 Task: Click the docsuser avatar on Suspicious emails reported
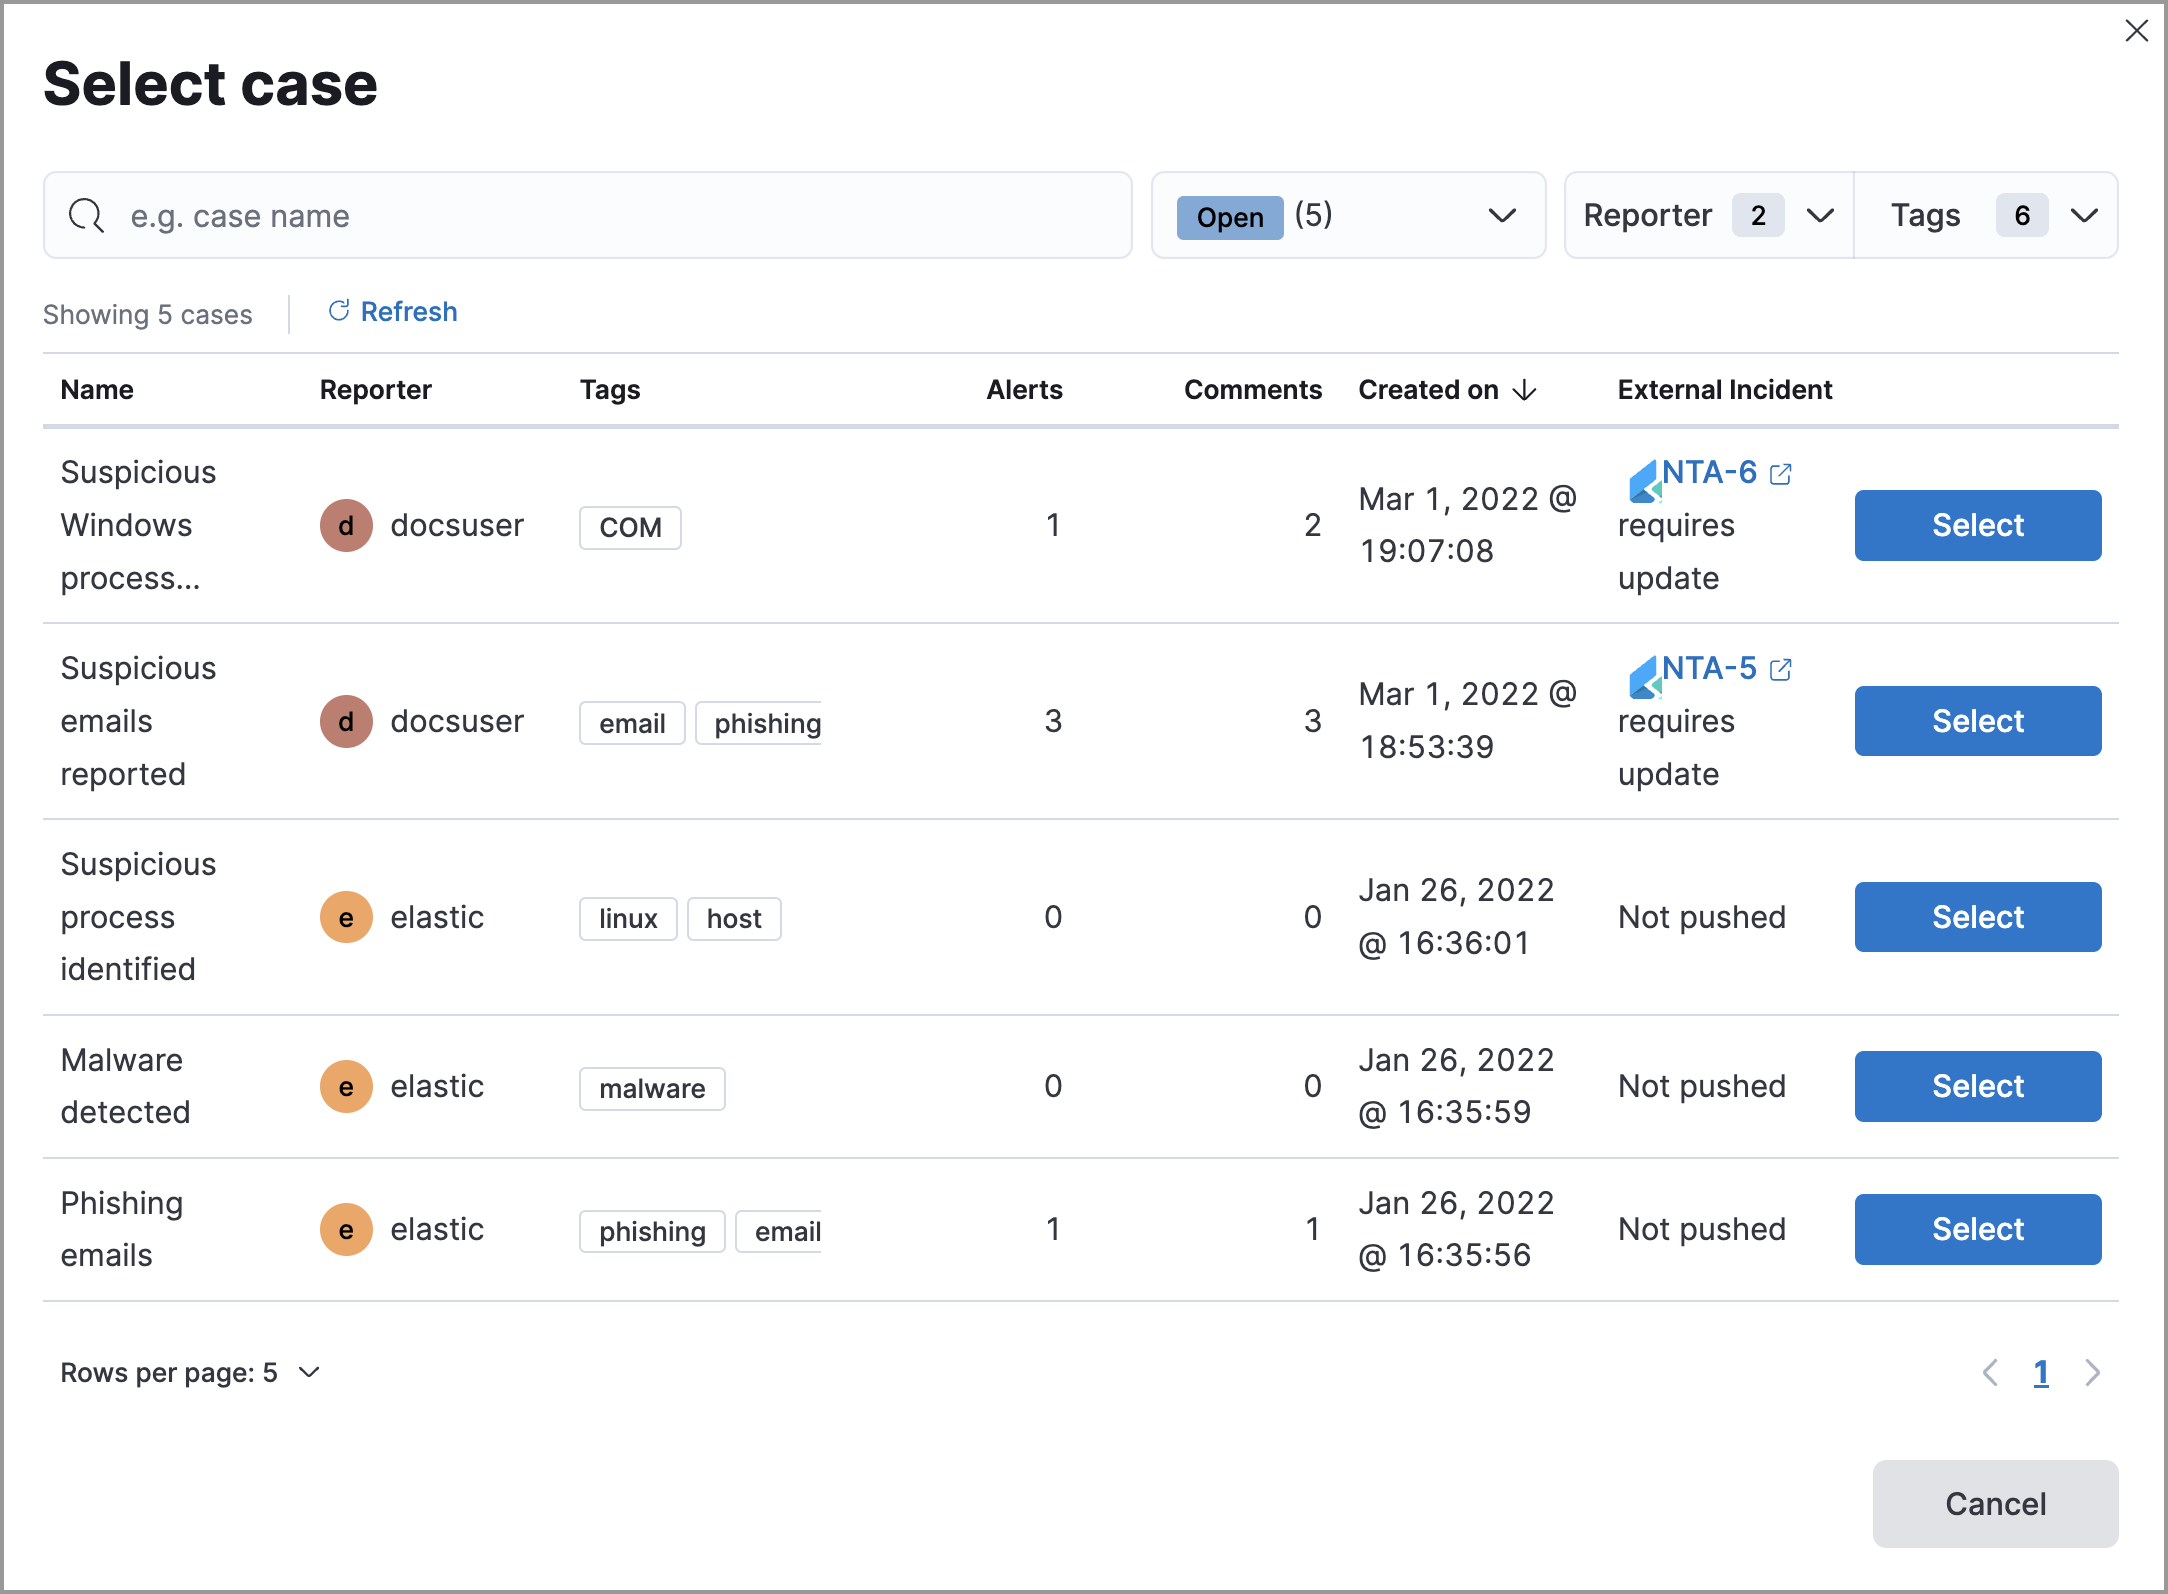[x=346, y=720]
